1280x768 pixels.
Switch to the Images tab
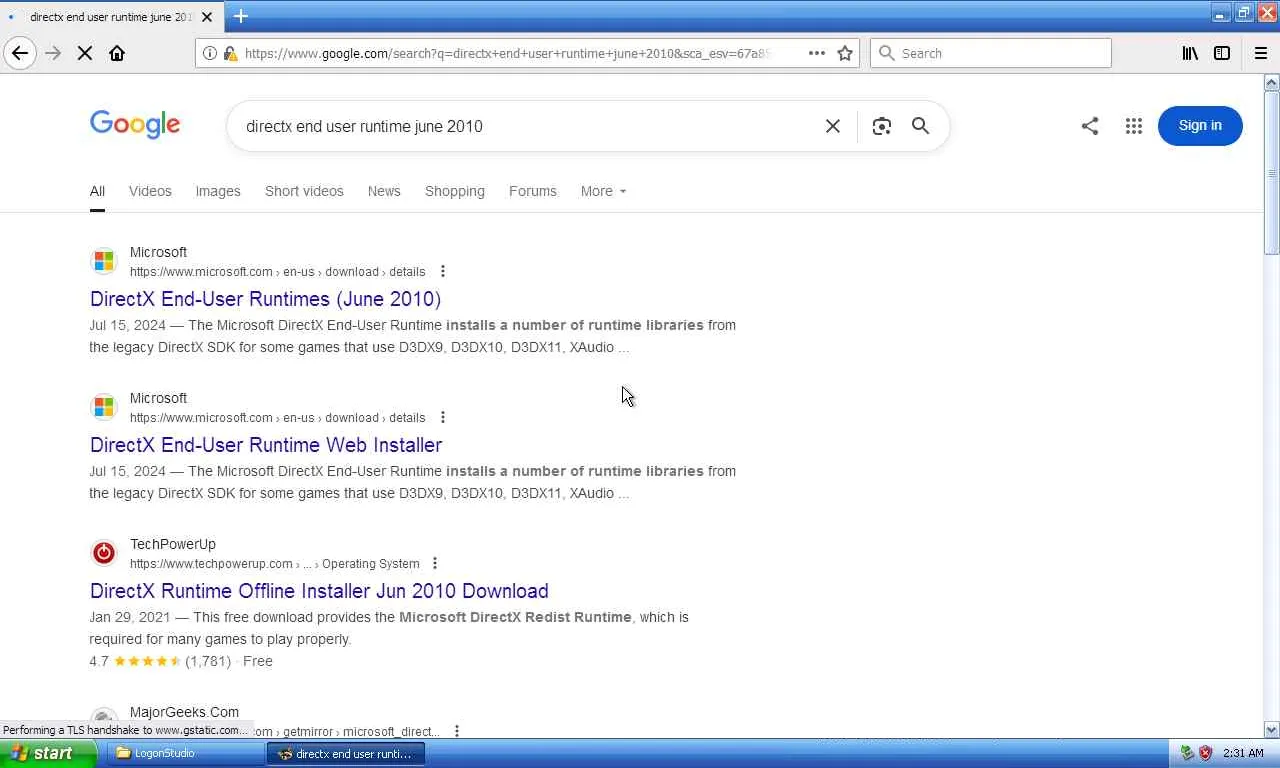pyautogui.click(x=218, y=191)
